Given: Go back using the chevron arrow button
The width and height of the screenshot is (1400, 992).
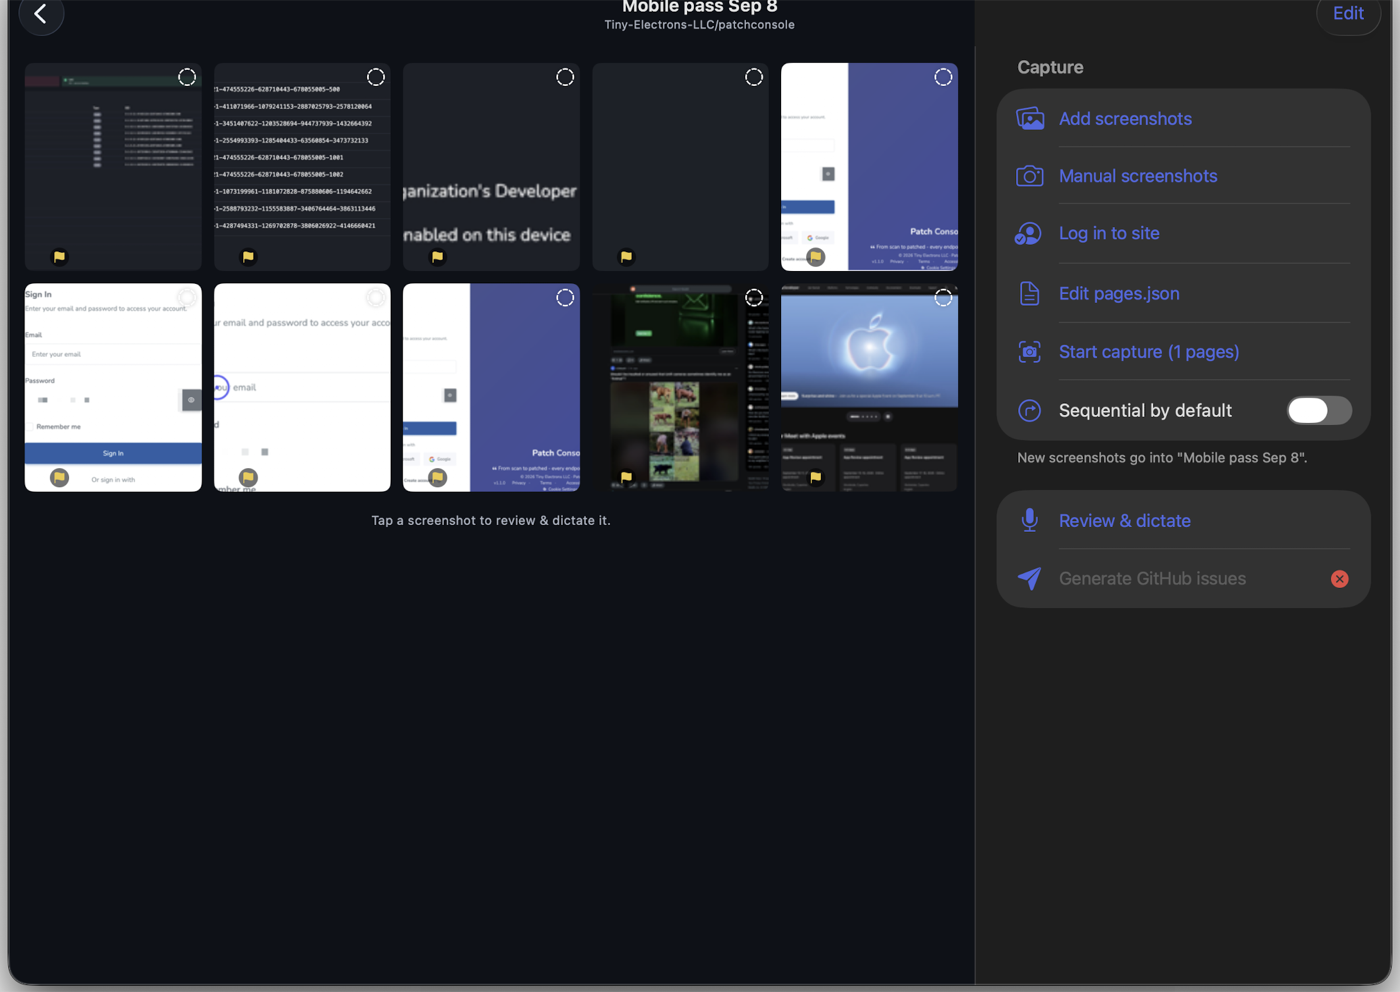Looking at the screenshot, I should click(x=41, y=13).
